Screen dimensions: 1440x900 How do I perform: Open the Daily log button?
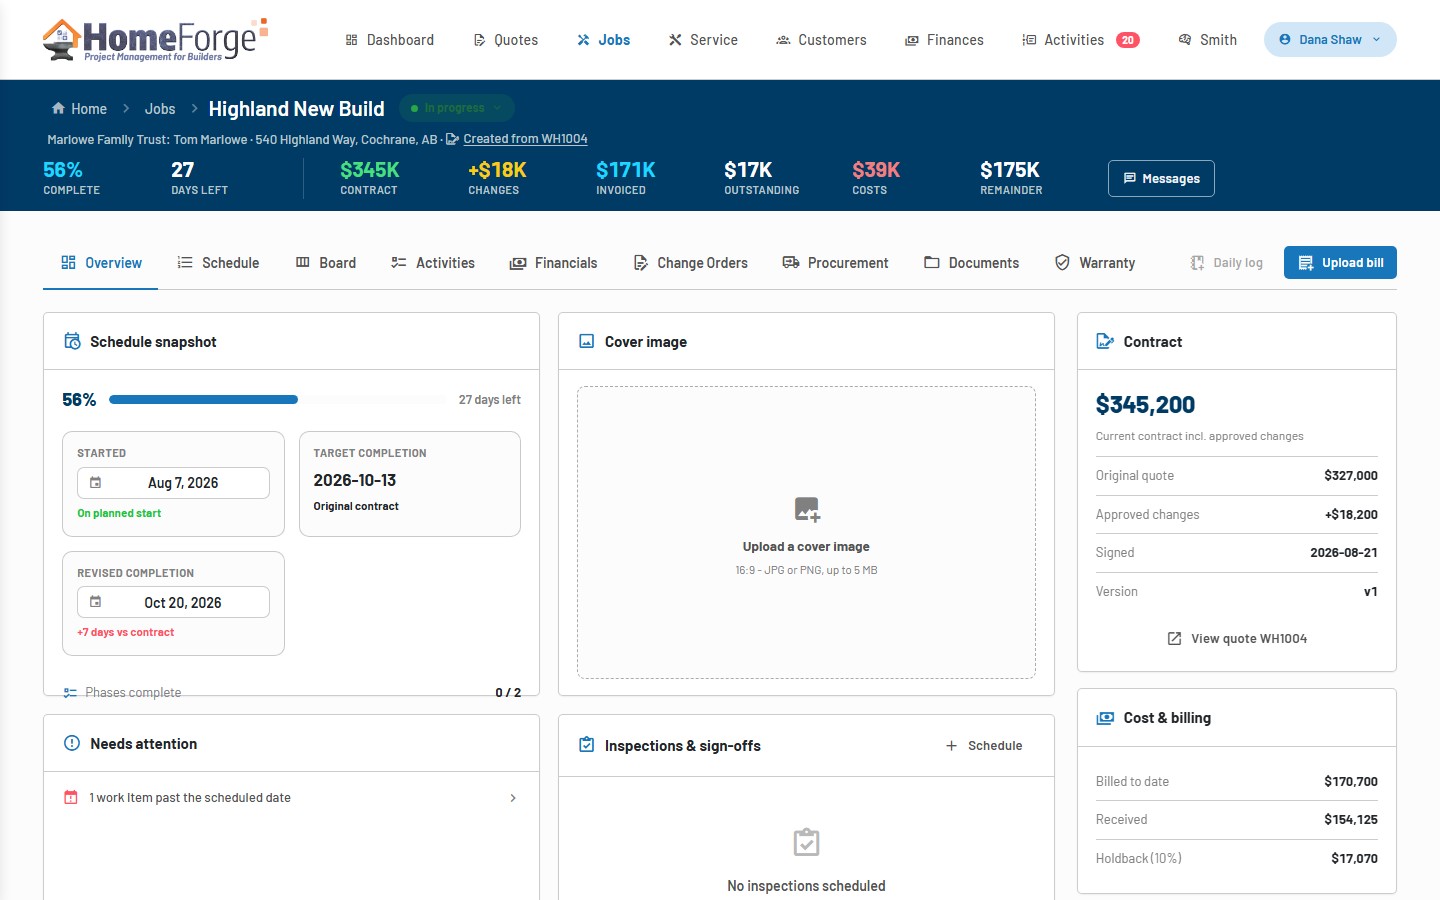click(x=1226, y=263)
